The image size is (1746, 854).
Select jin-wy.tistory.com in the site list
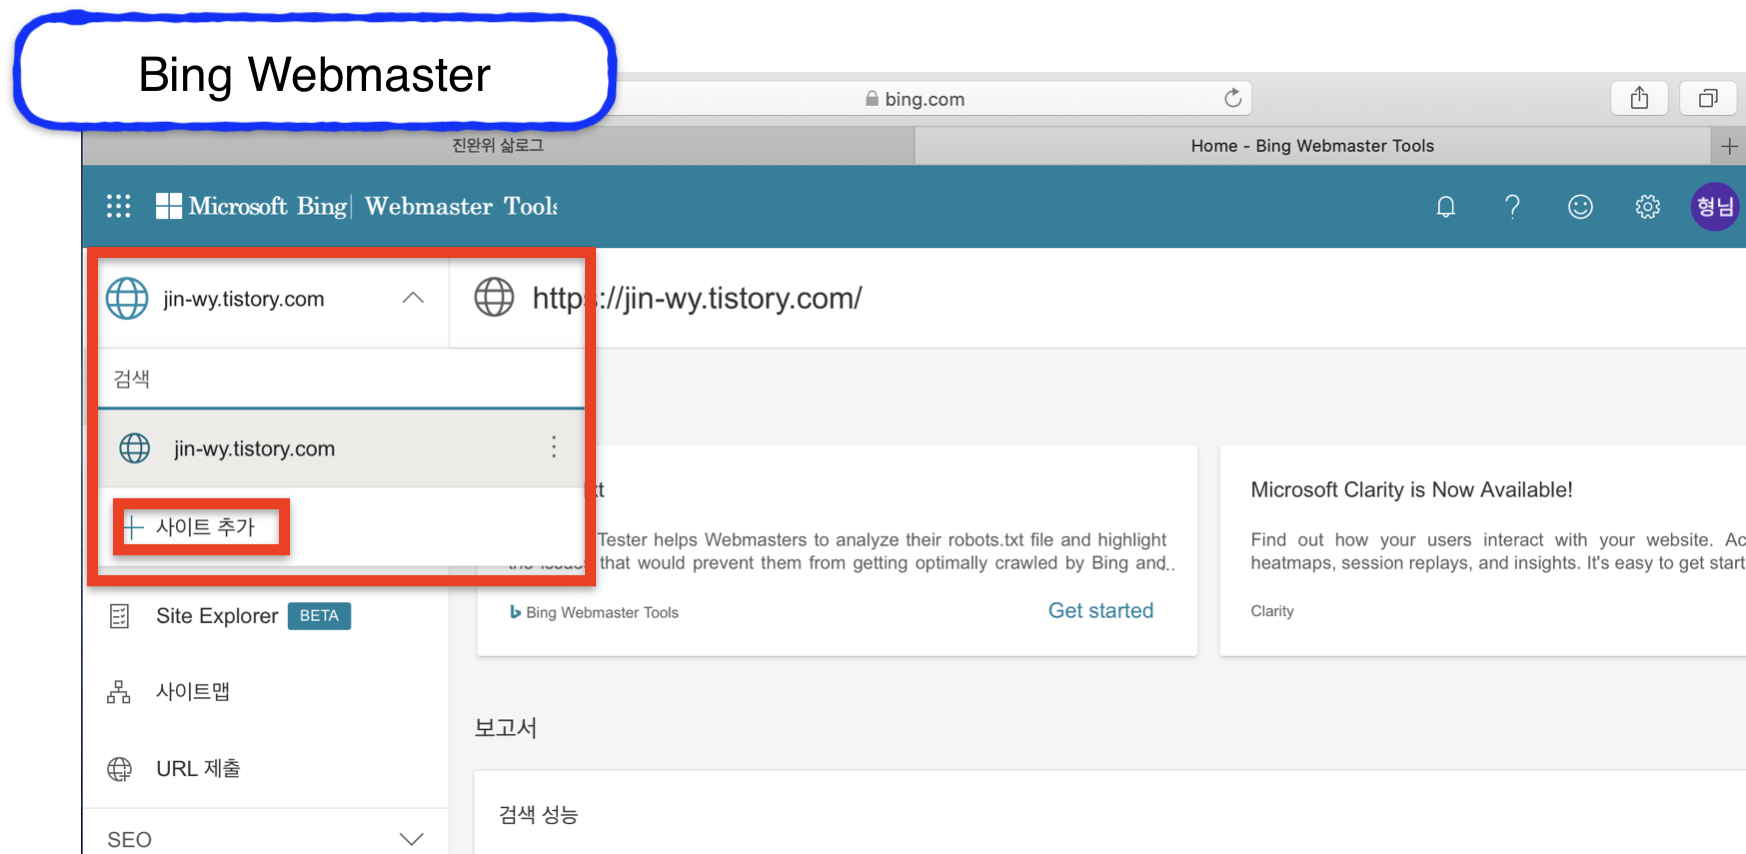click(x=341, y=448)
